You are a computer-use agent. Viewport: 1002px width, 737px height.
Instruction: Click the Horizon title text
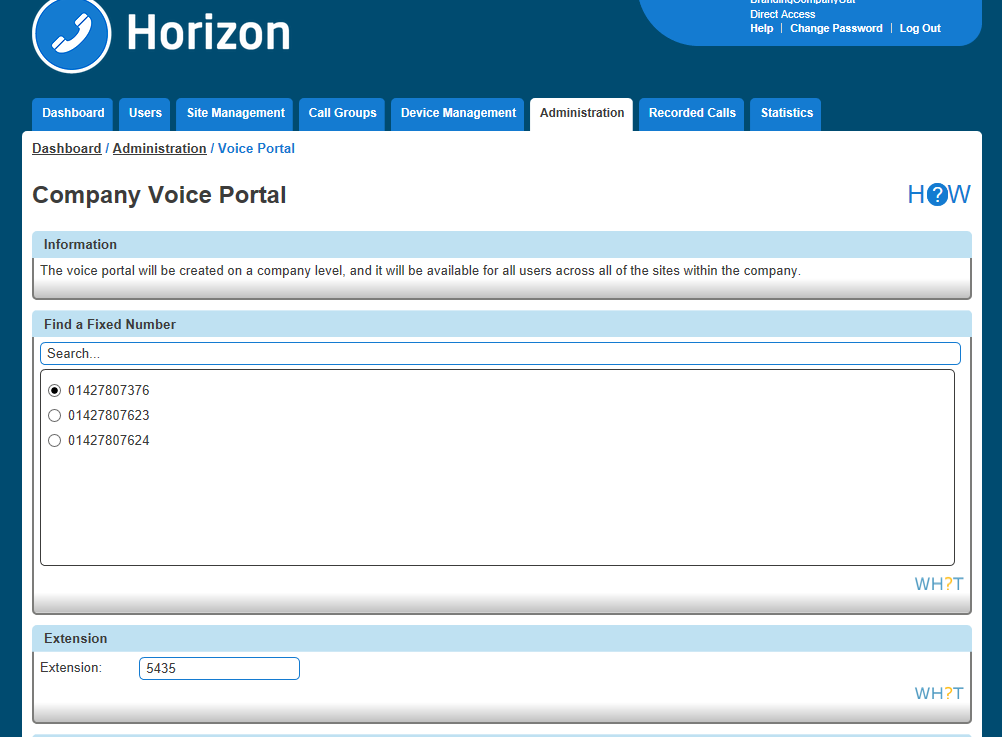[x=208, y=33]
